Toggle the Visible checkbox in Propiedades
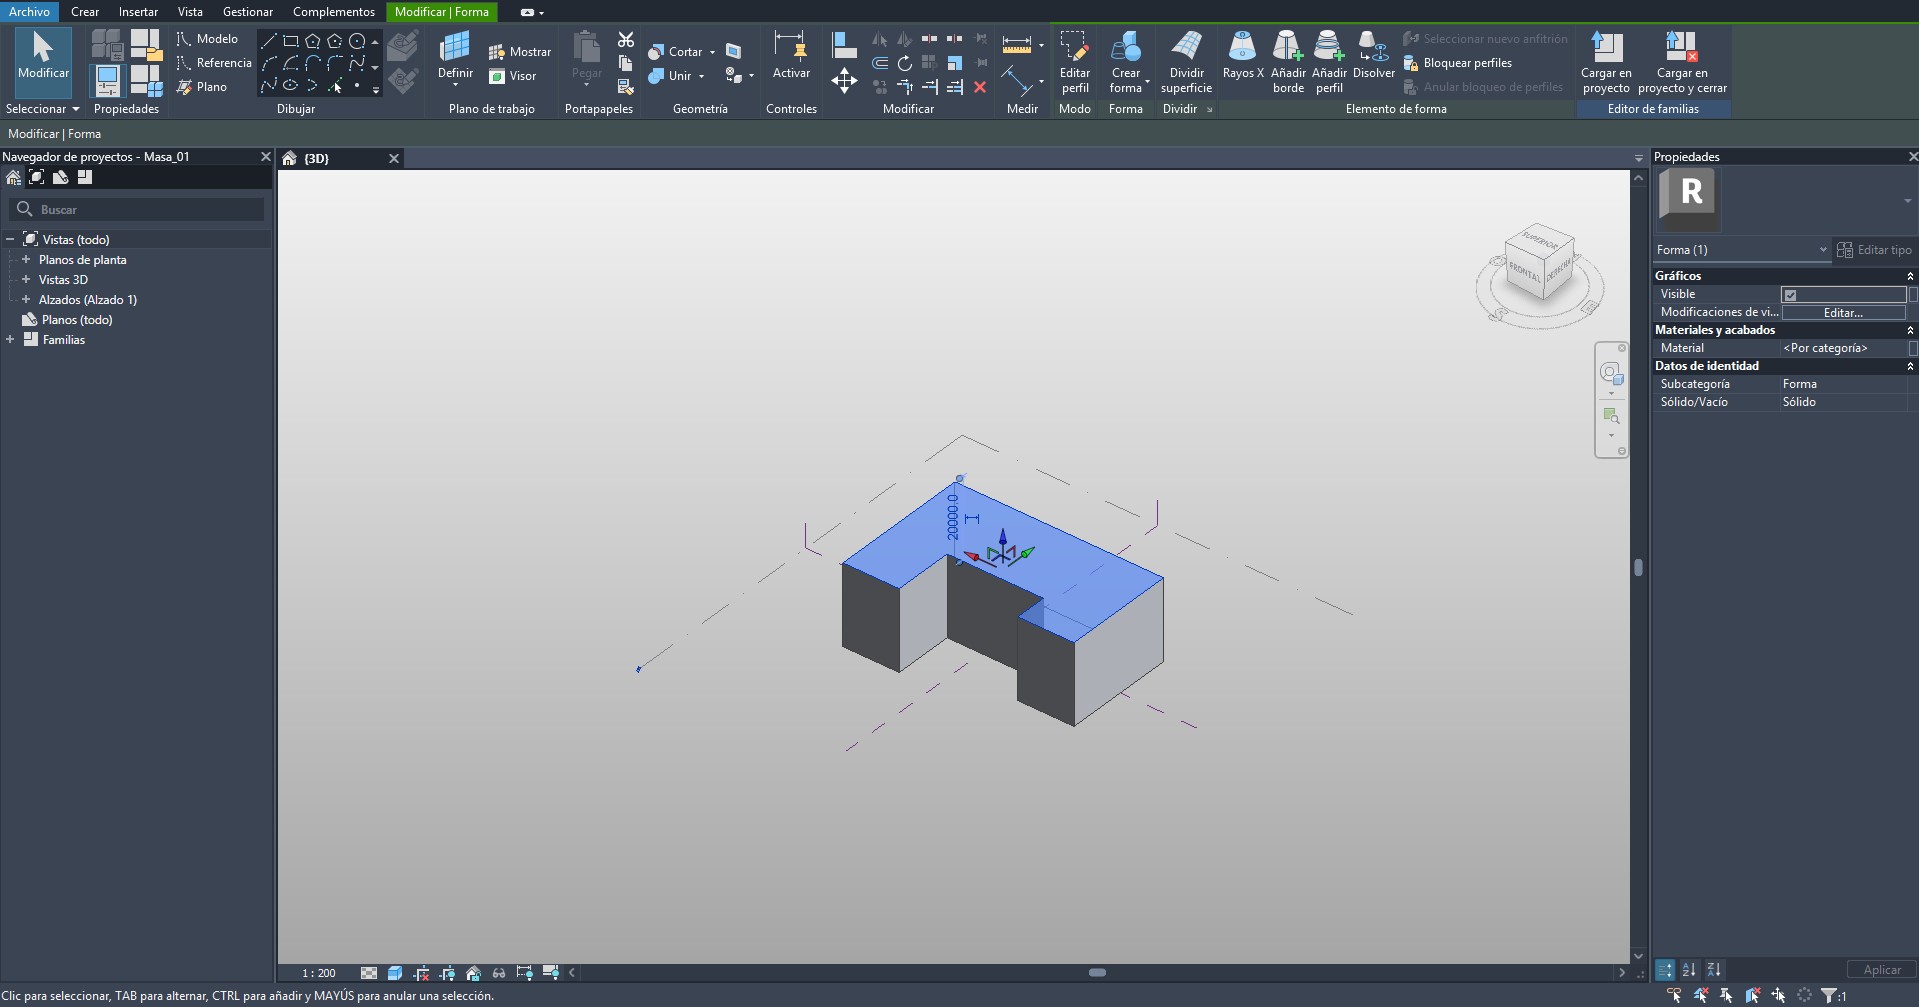Screen dimensions: 1919x1007 1790,295
